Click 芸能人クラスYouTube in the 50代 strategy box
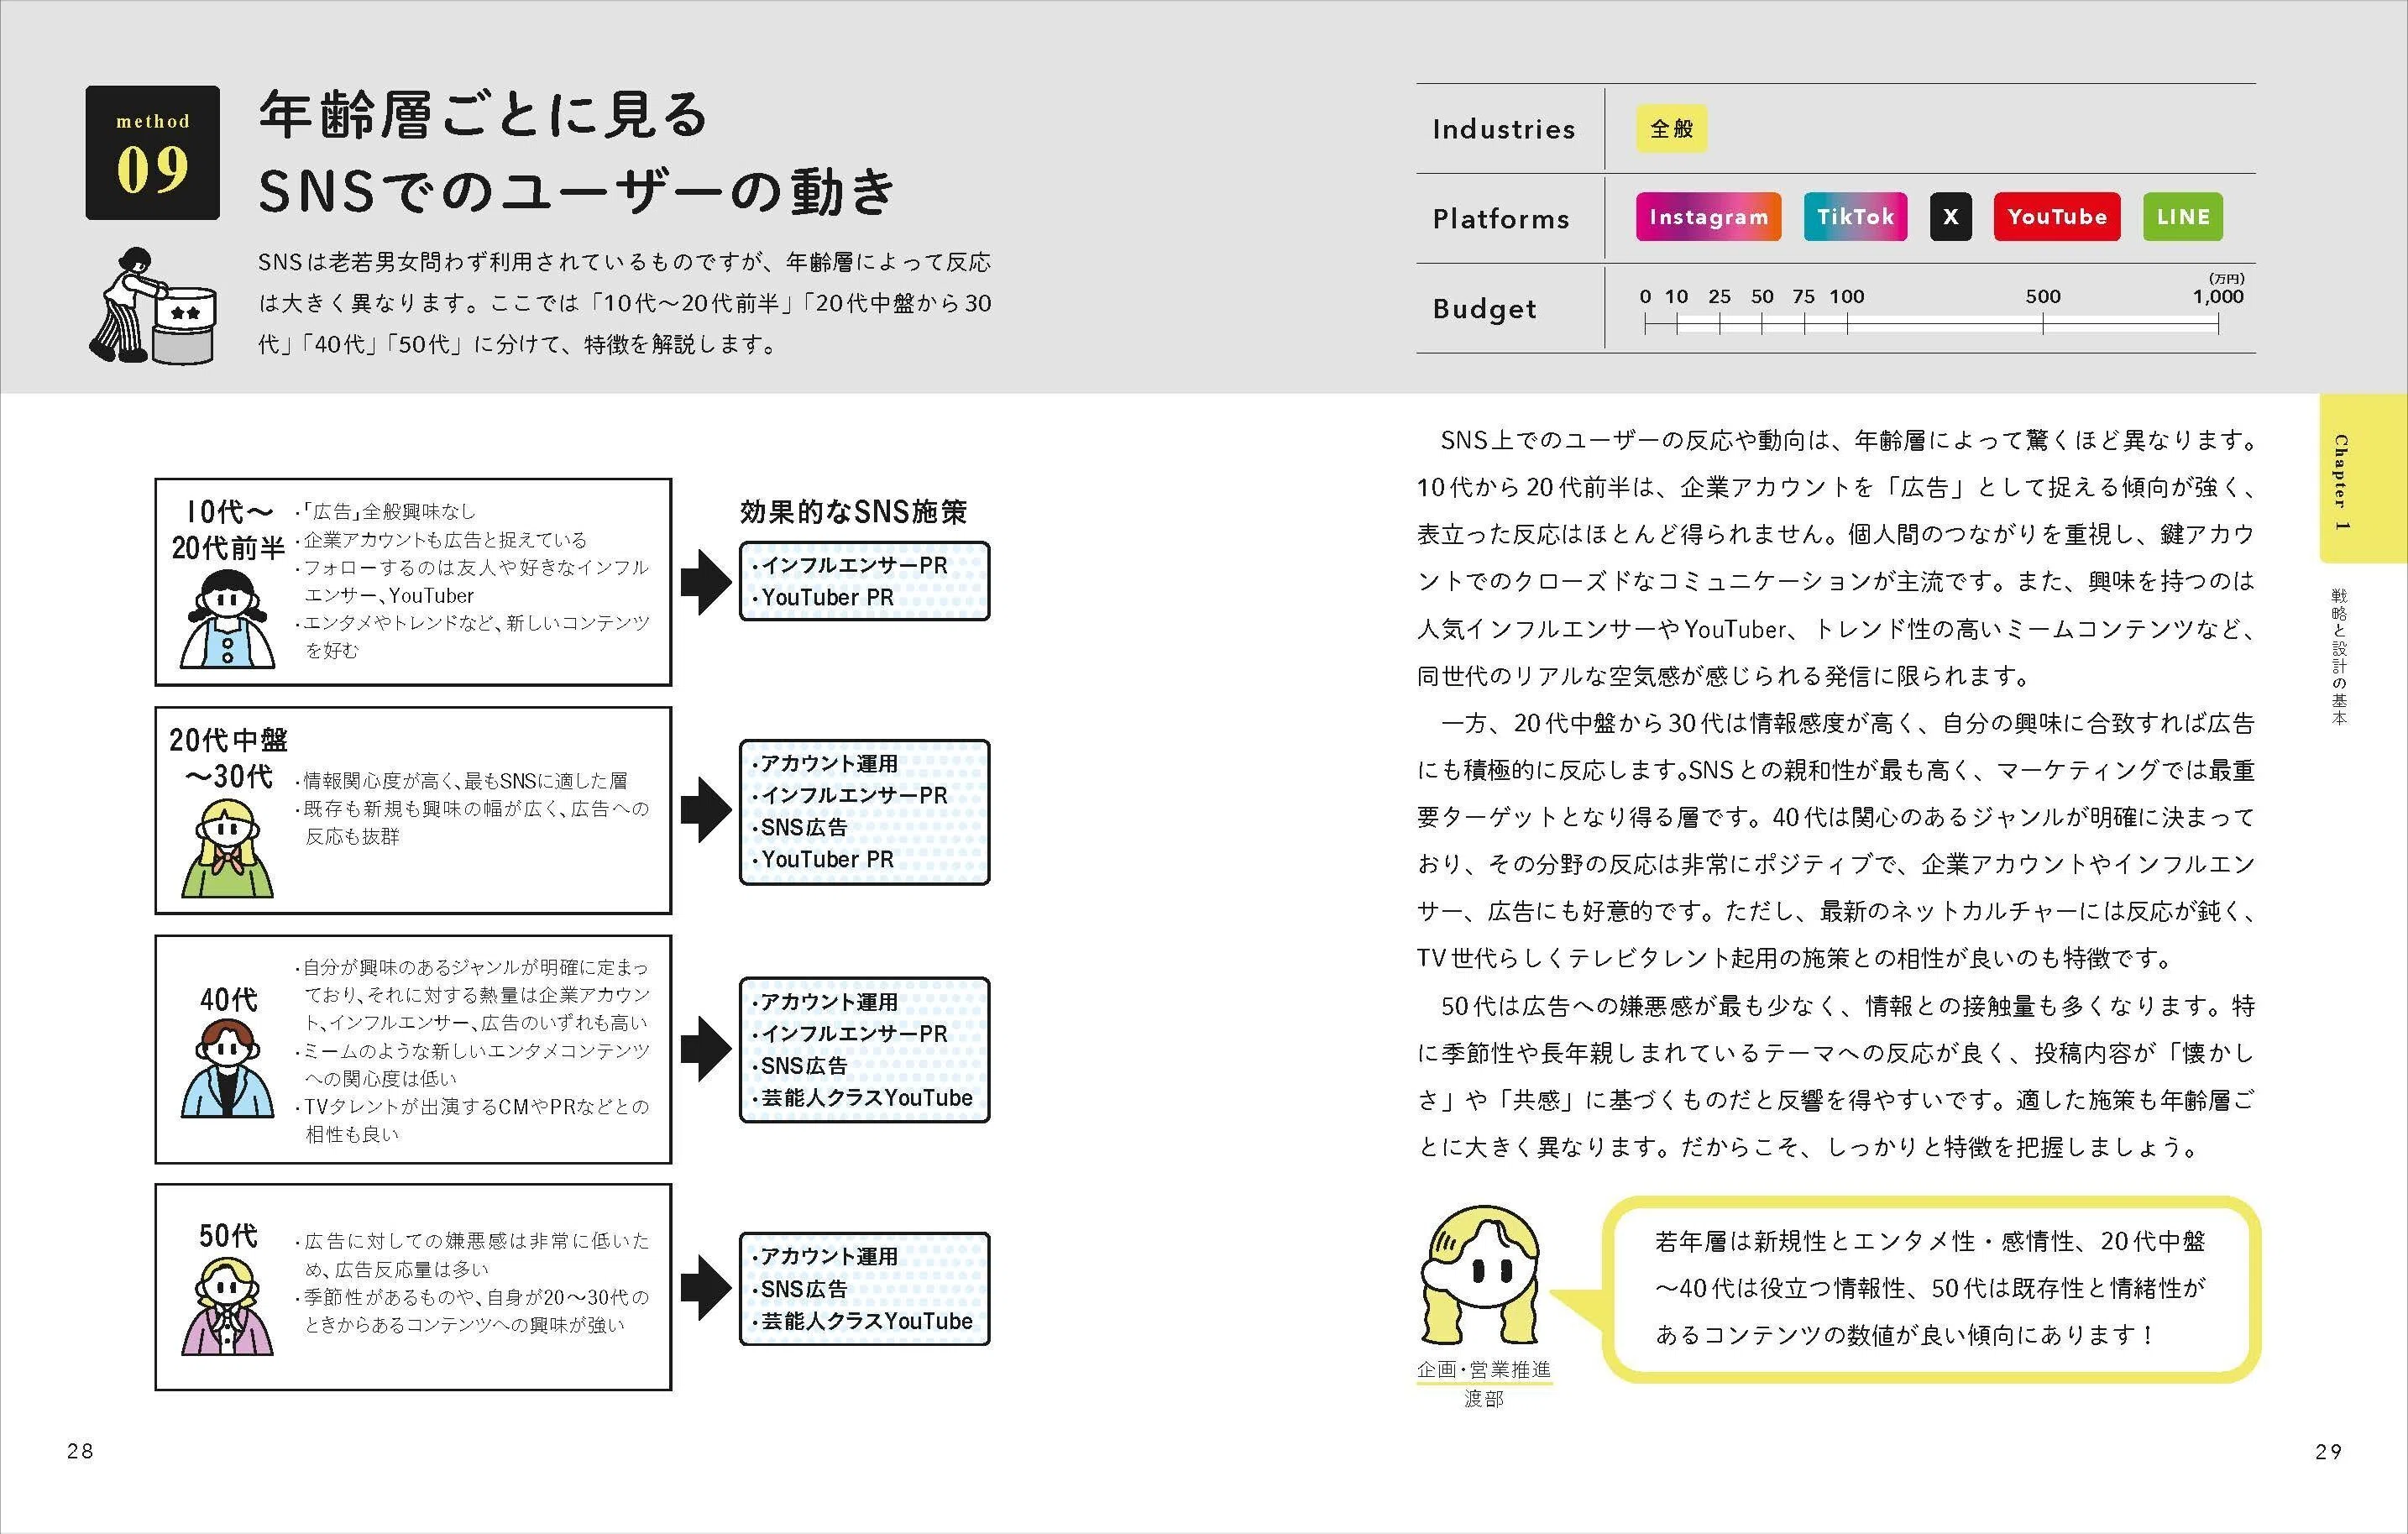 tap(866, 1321)
